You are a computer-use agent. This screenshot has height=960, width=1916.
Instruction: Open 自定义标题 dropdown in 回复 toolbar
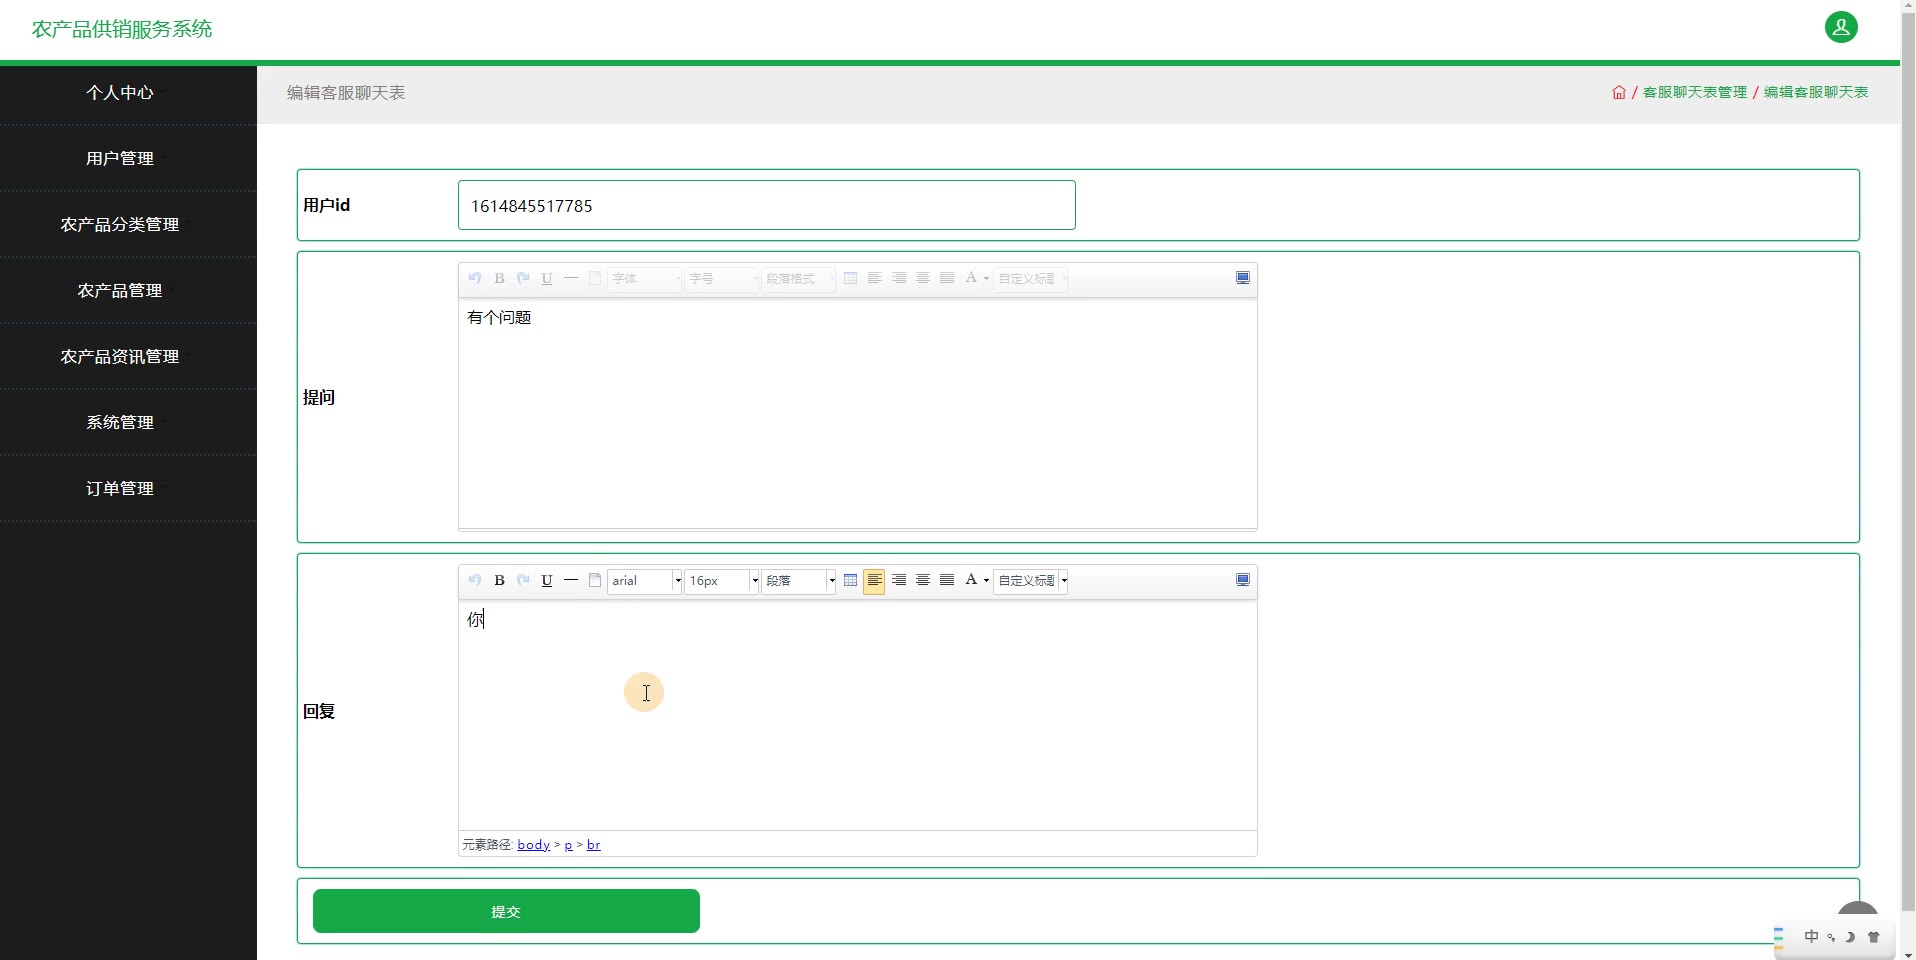click(x=1031, y=581)
